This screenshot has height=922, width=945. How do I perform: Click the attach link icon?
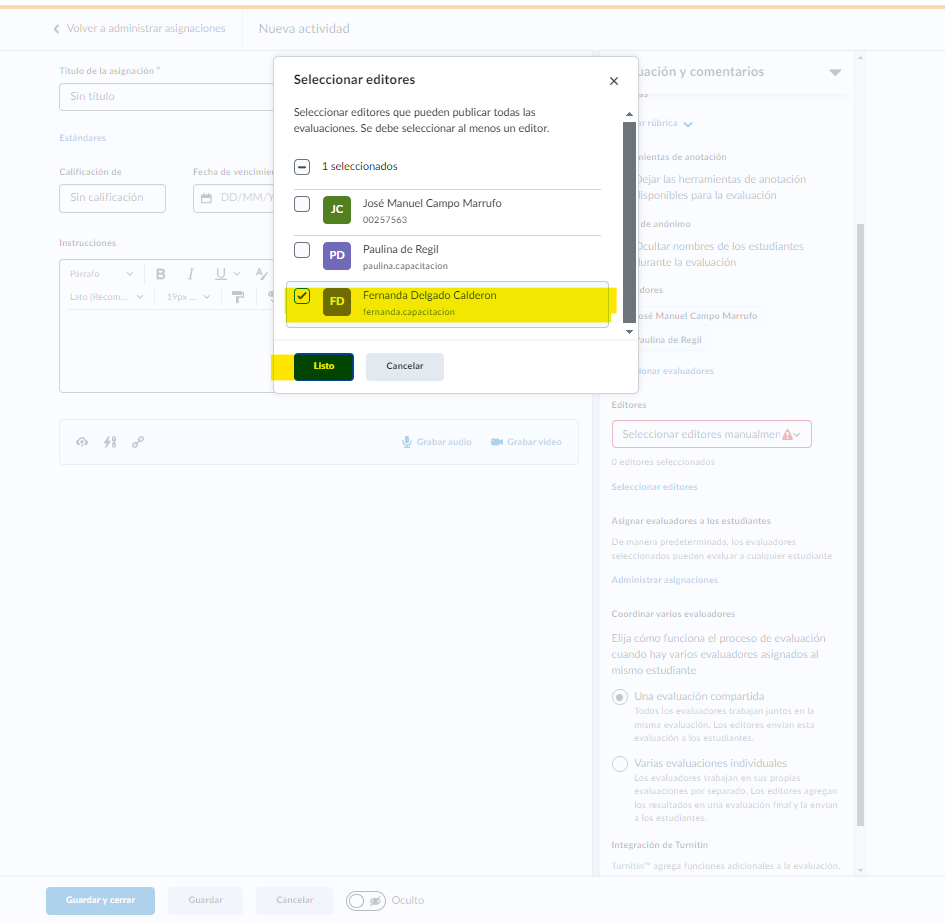tap(138, 442)
